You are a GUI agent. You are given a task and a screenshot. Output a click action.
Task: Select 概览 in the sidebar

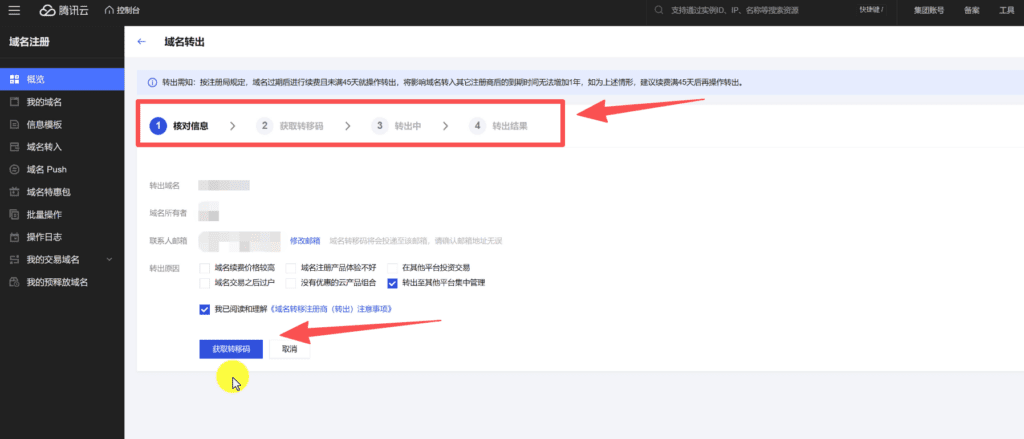[x=62, y=79]
